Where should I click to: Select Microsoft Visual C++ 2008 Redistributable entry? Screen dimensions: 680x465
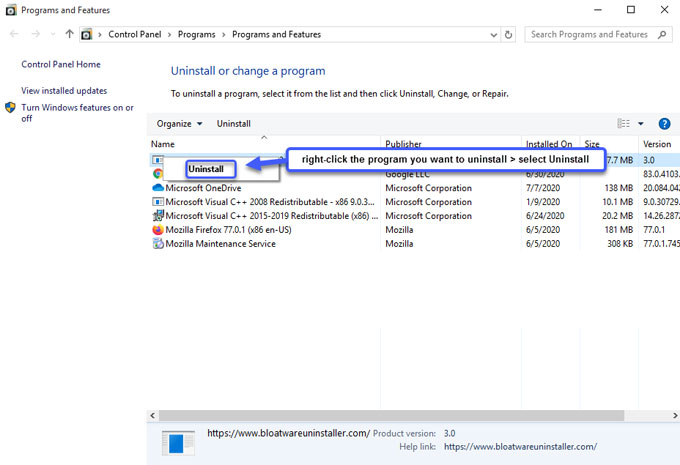click(x=270, y=202)
